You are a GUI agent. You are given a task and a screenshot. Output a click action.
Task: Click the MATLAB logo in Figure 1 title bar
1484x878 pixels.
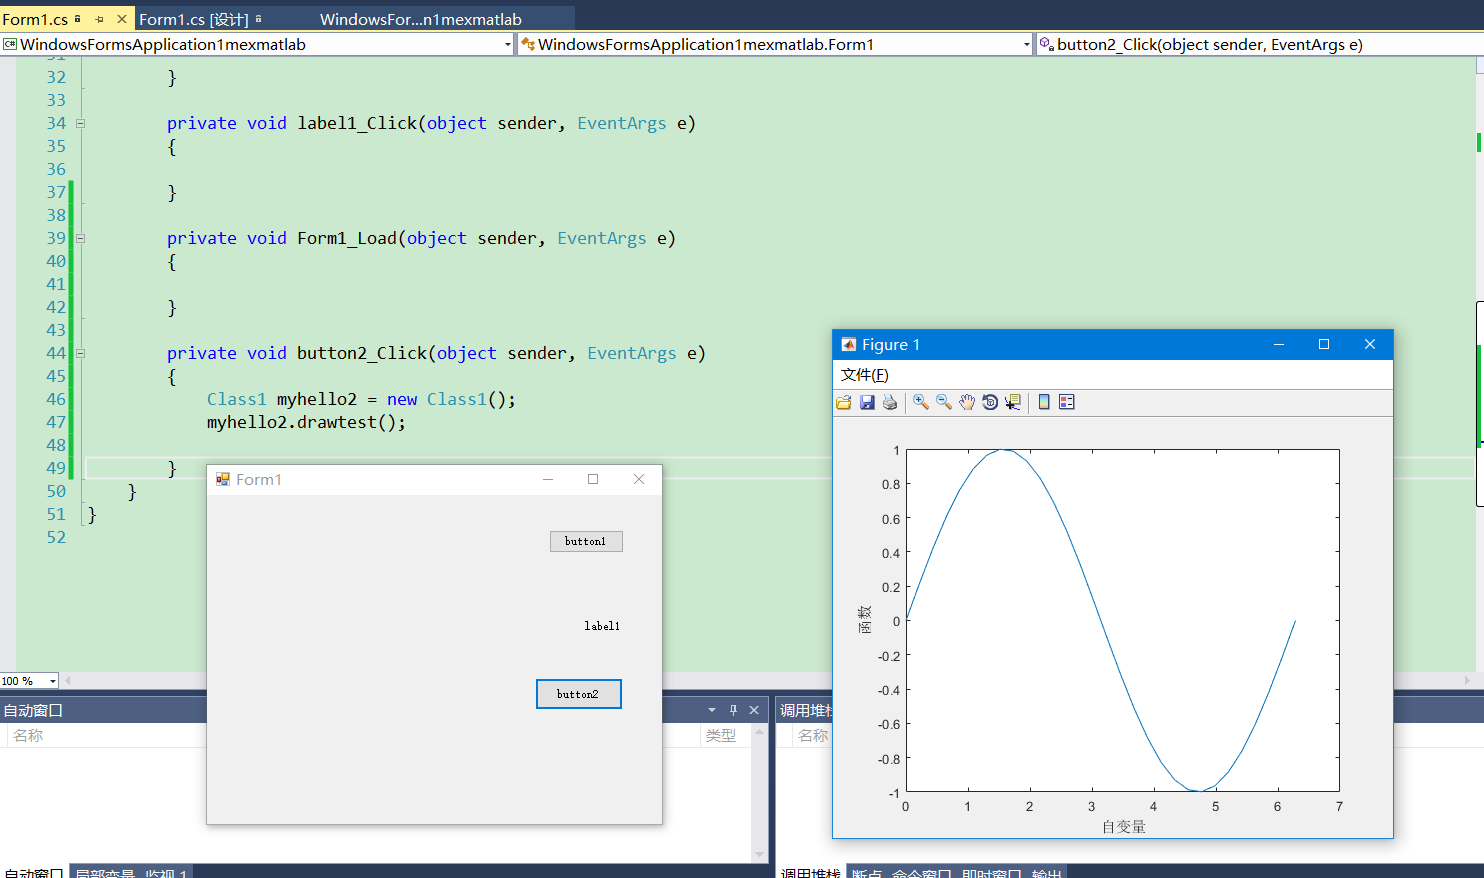849,344
